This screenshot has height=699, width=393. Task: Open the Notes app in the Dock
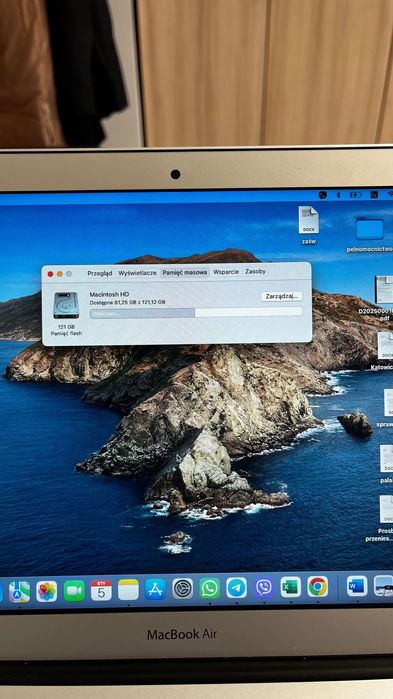click(x=128, y=590)
